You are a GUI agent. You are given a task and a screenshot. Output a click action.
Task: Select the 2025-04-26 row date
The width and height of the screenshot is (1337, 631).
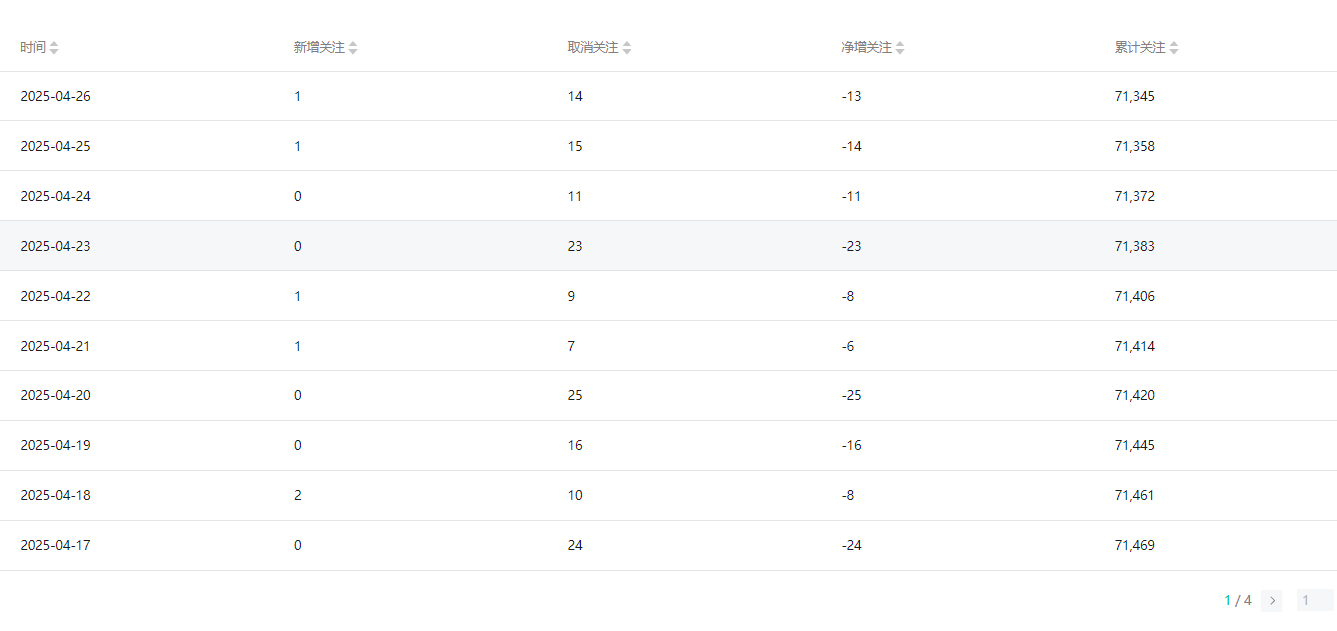coord(55,97)
